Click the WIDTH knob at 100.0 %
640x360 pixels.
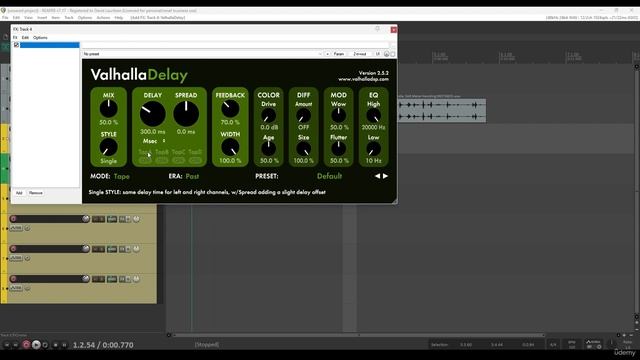tap(230, 147)
